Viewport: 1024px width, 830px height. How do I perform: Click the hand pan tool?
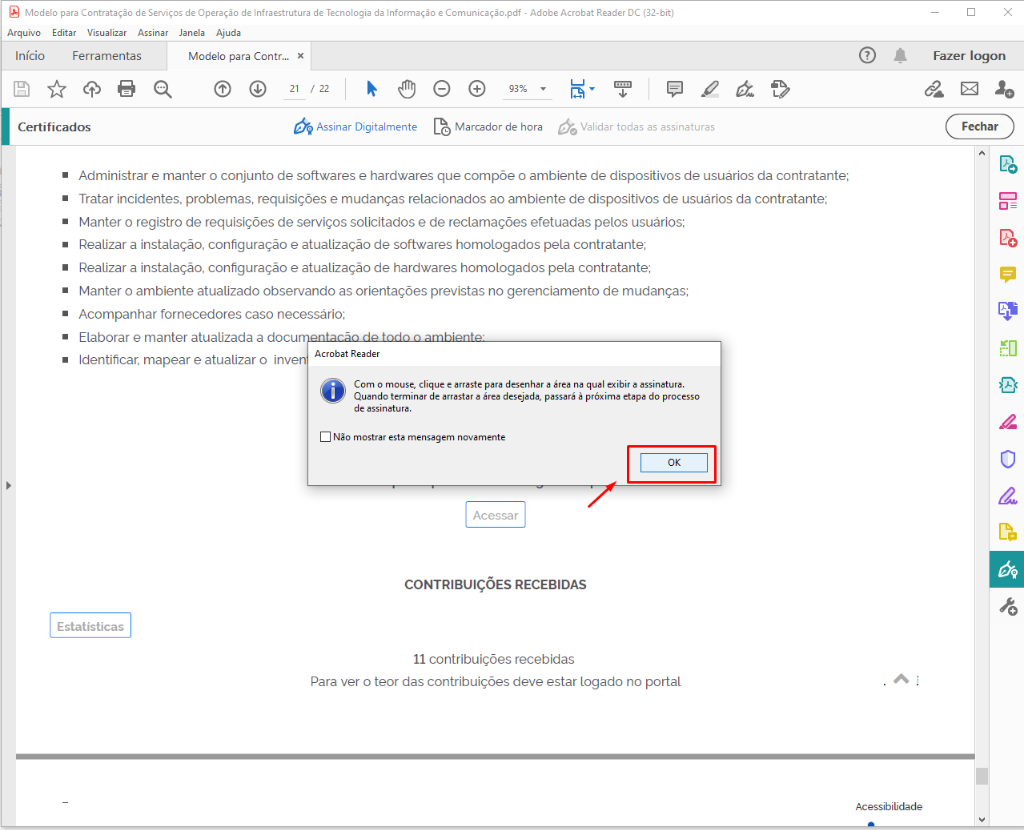pyautogui.click(x=406, y=89)
